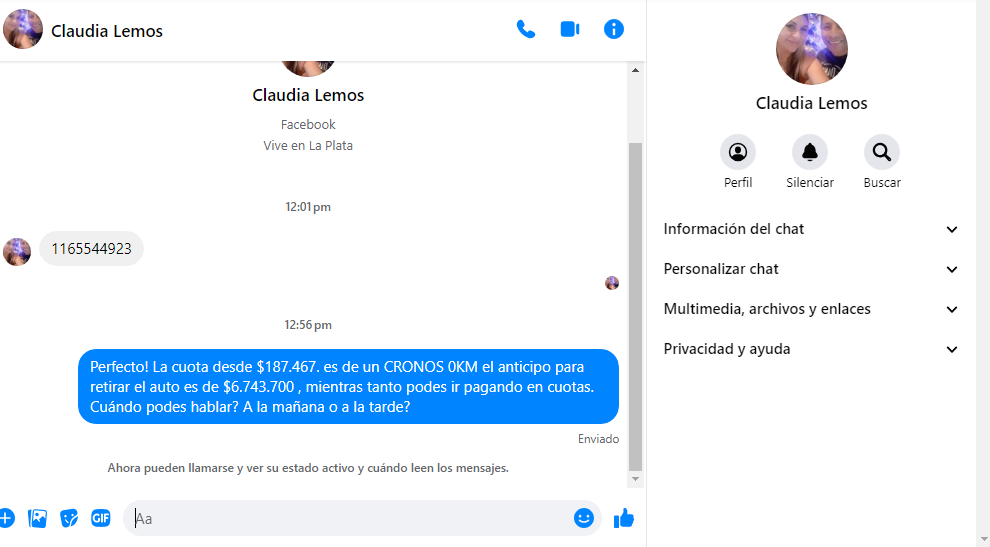The height and width of the screenshot is (547, 990).
Task: Open the GIF picker
Action: coord(100,519)
